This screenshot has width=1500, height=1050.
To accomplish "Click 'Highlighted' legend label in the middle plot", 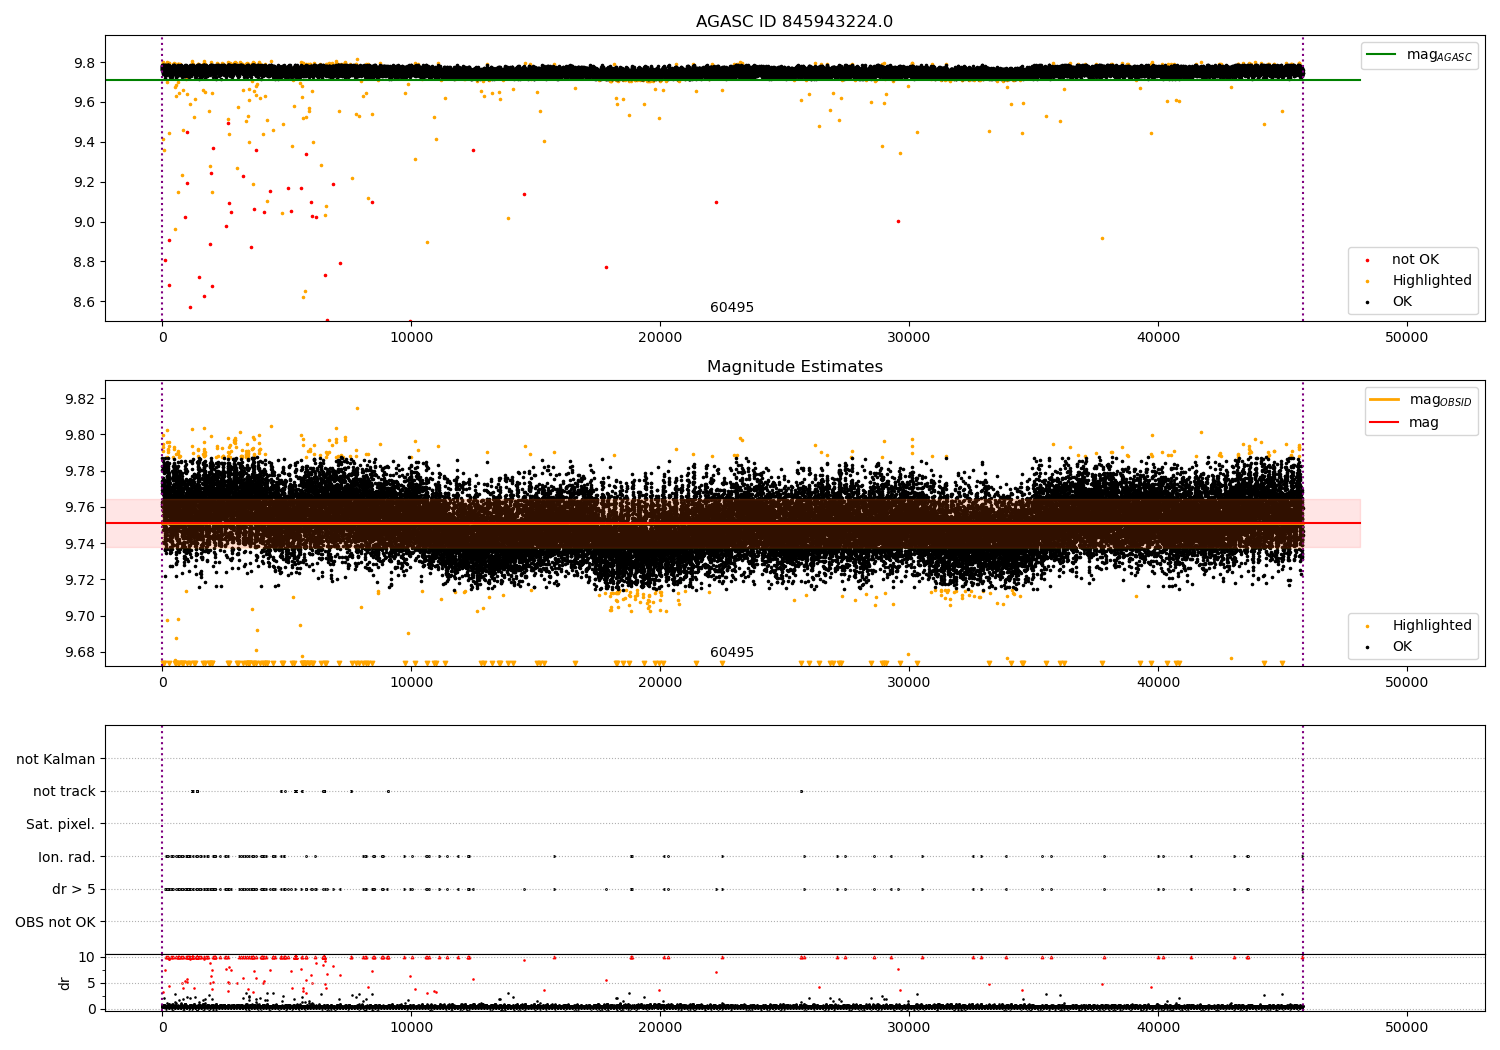I will (x=1432, y=626).
